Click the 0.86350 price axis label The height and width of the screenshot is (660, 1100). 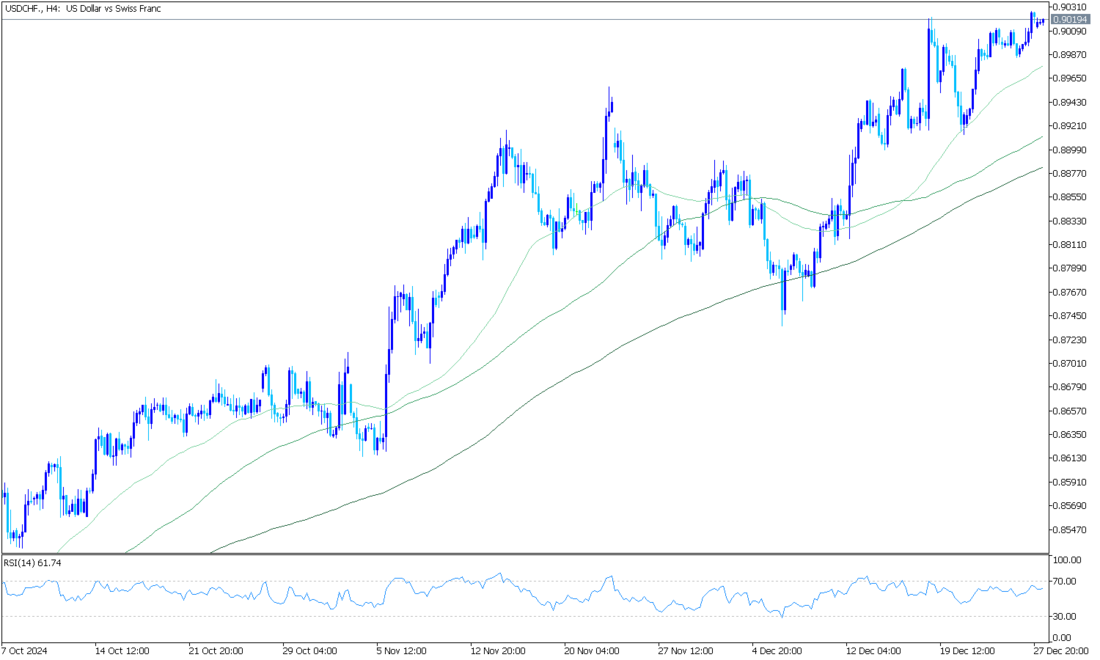(x=1069, y=435)
